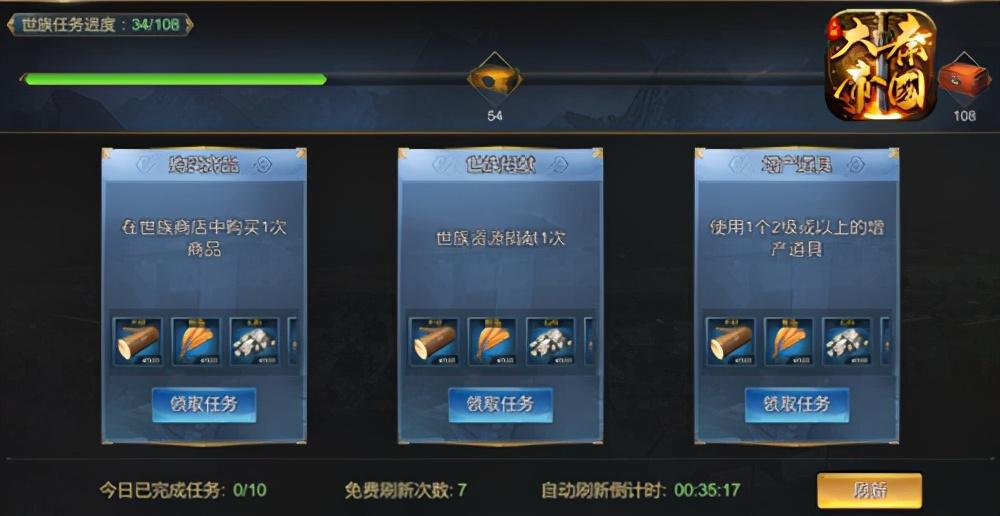Tap the stone ore reward icon in the first card
Screen dimensions: 1000x516
pos(254,342)
